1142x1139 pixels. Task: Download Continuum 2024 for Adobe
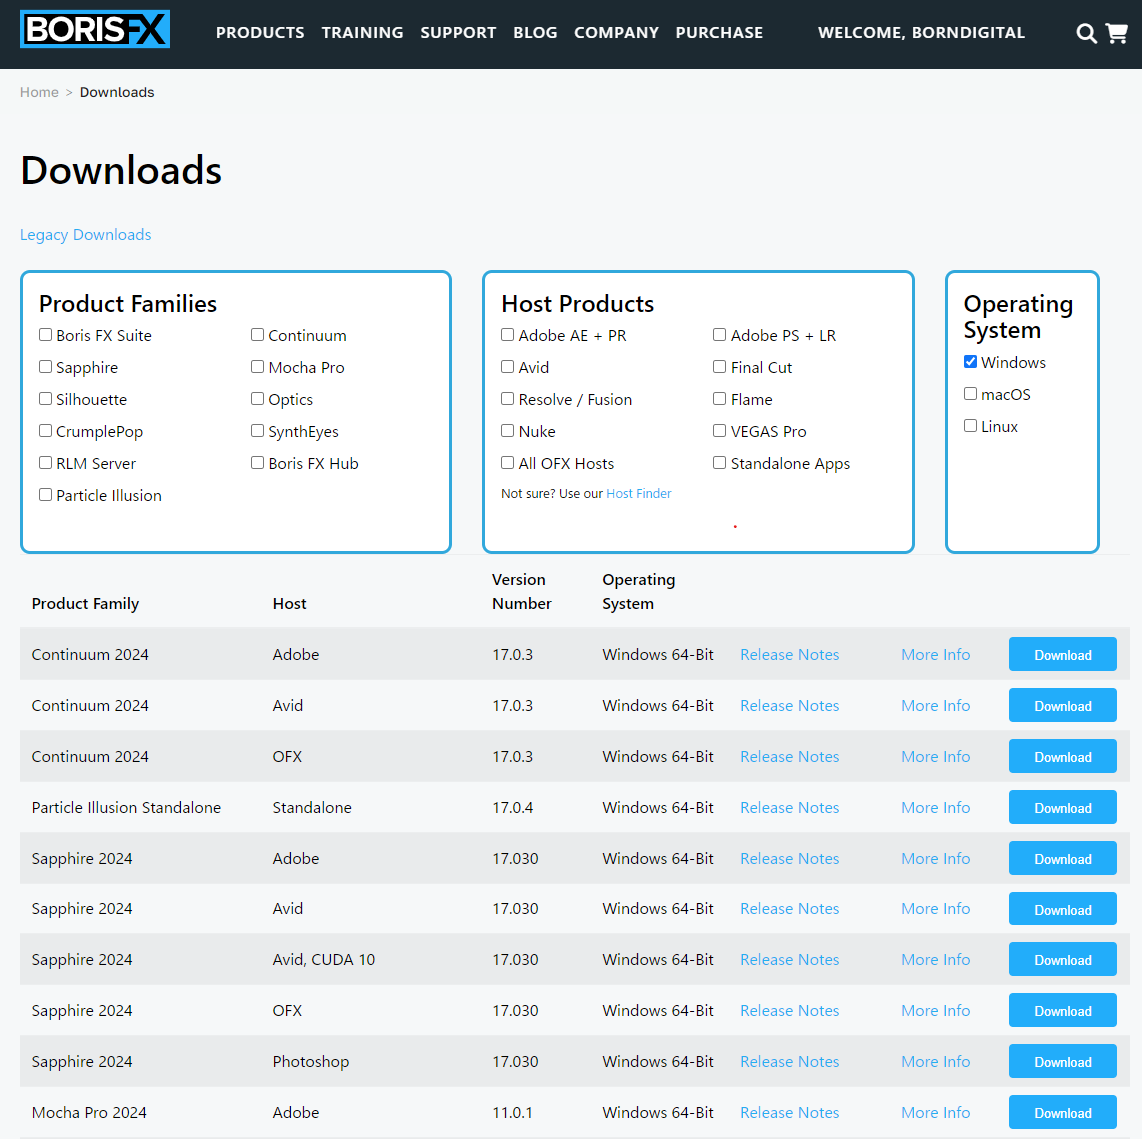tap(1063, 654)
